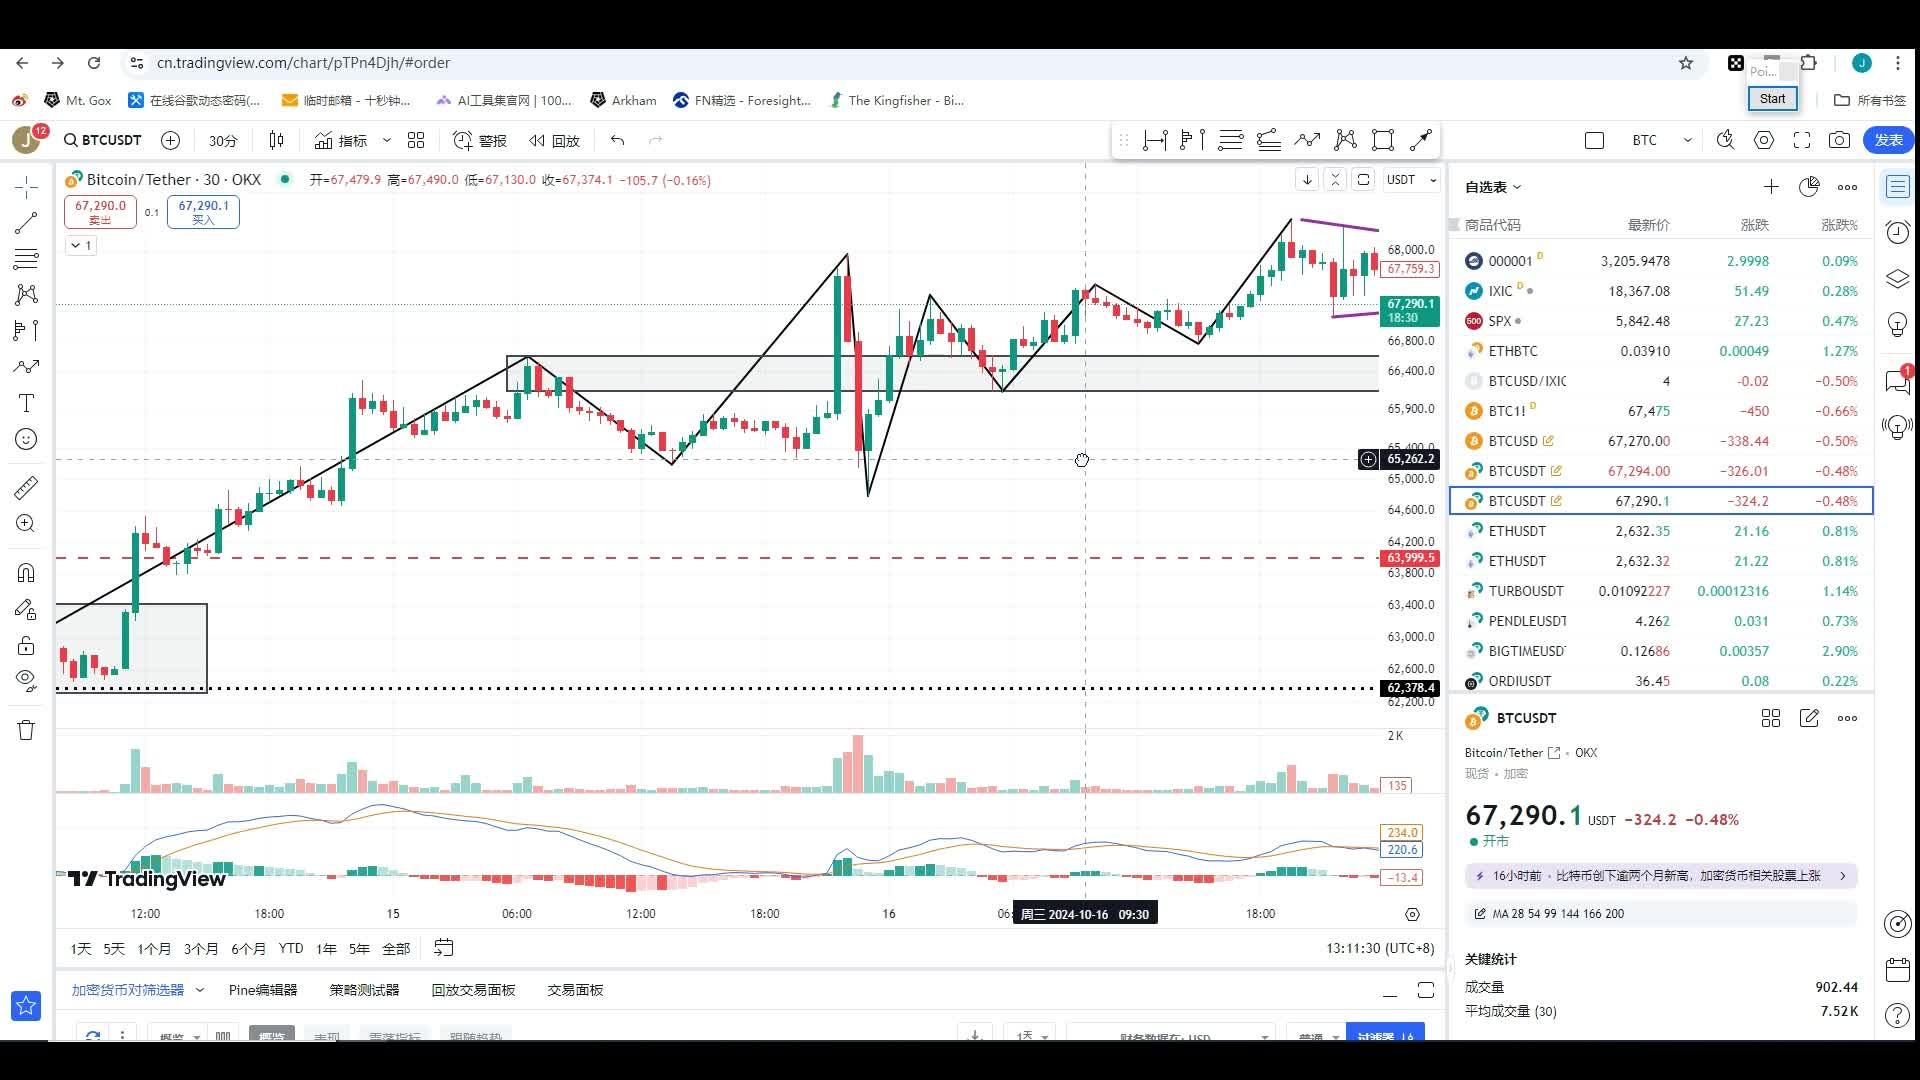The image size is (1920, 1080).
Task: Select the trend line drawing tool
Action: pyautogui.click(x=26, y=223)
